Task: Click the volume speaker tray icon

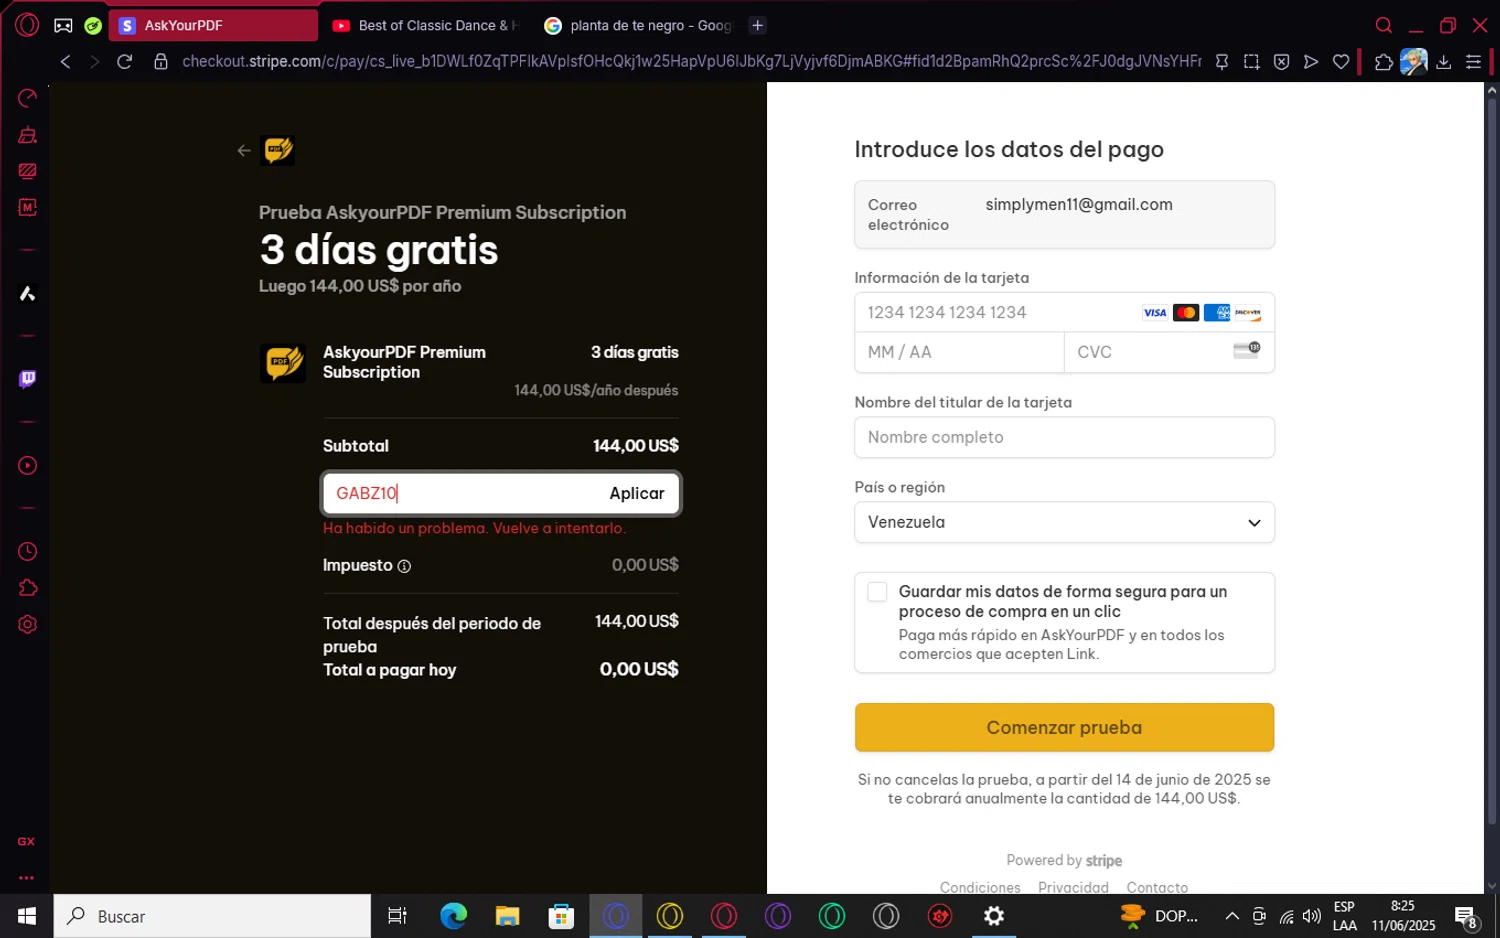Action: point(1312,916)
